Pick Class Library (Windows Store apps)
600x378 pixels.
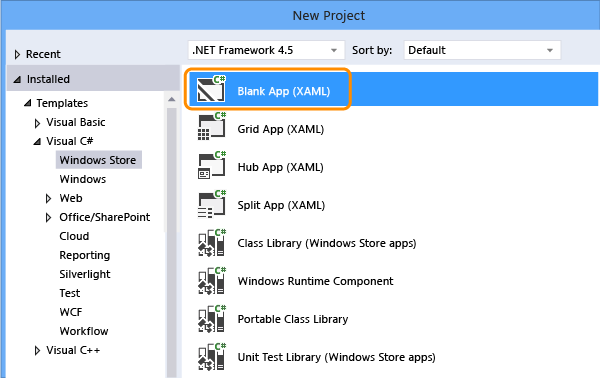point(327,243)
